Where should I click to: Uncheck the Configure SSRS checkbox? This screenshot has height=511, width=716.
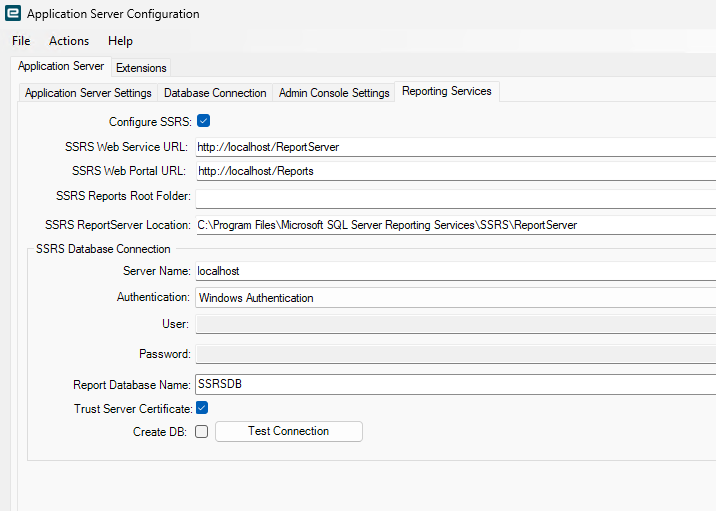(x=203, y=121)
